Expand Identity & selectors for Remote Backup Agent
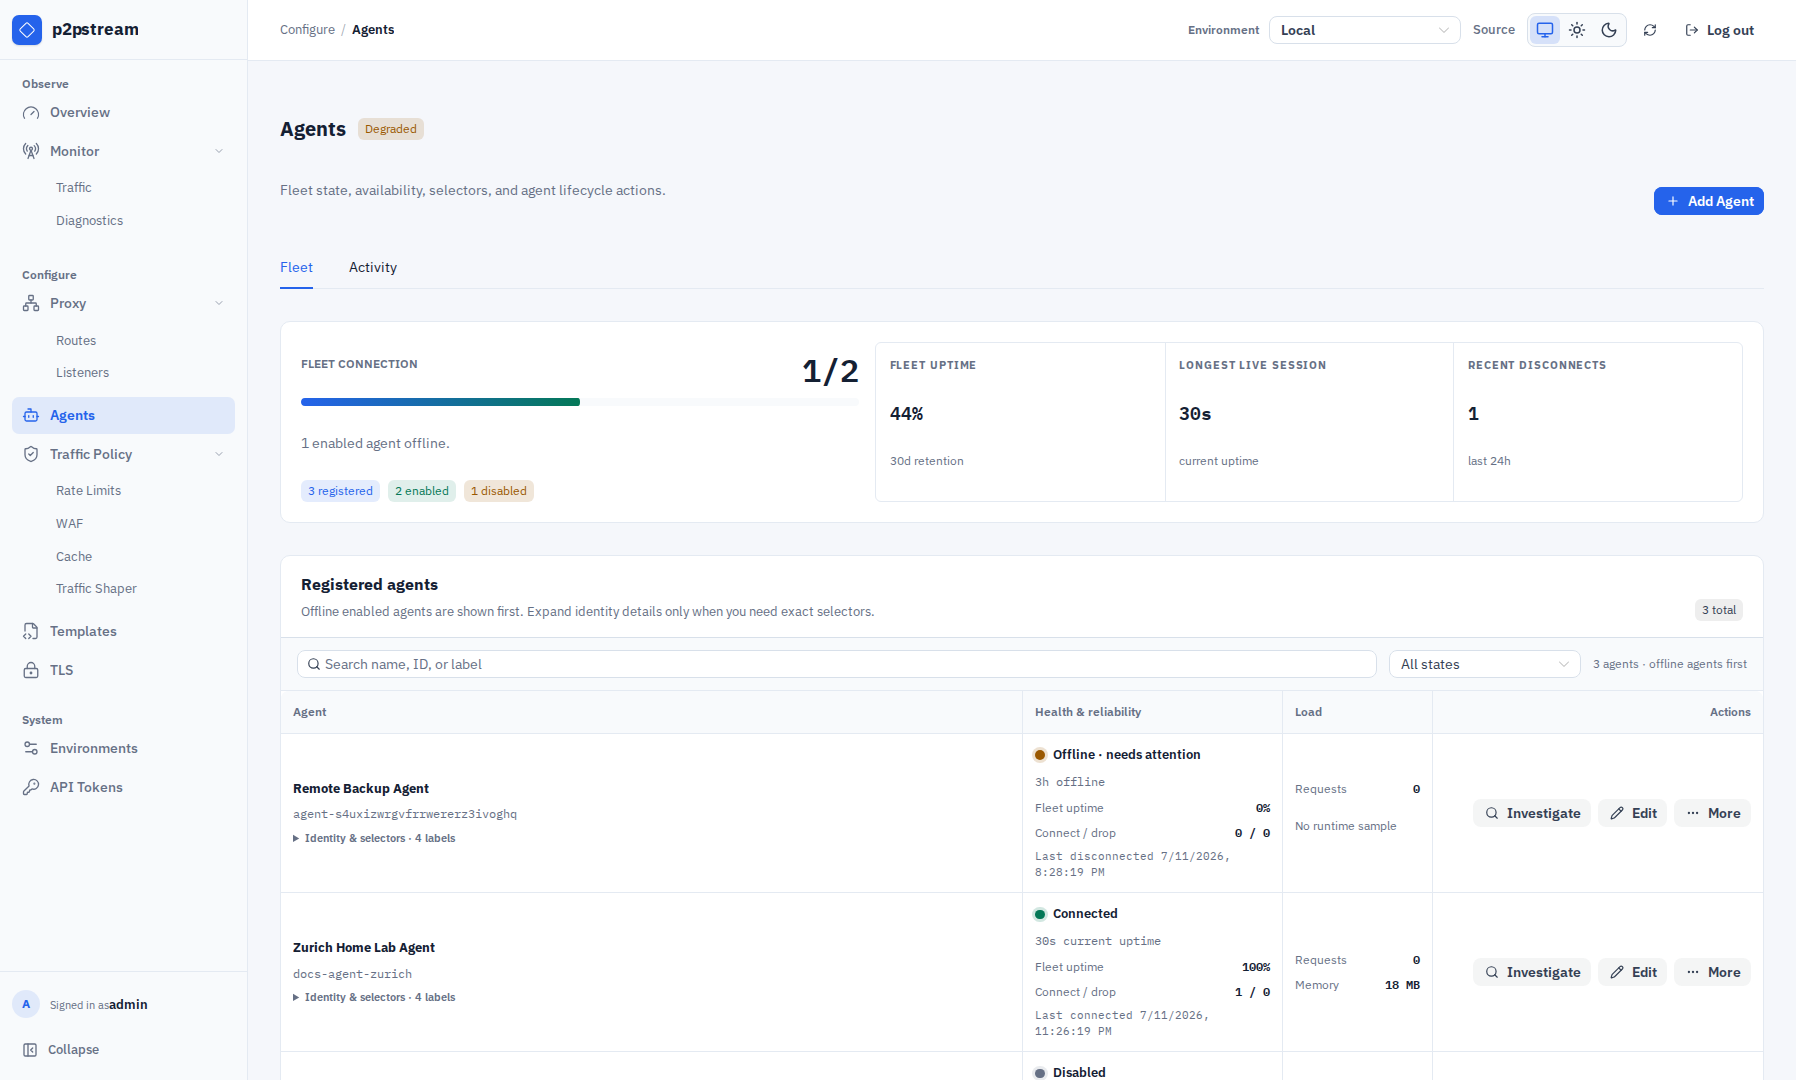The width and height of the screenshot is (1796, 1080). [374, 838]
